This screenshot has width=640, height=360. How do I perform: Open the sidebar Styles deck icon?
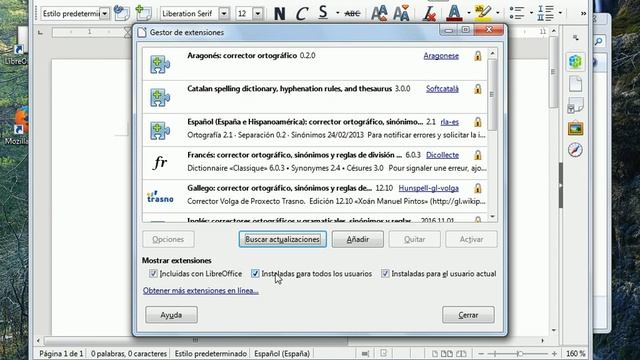click(576, 106)
